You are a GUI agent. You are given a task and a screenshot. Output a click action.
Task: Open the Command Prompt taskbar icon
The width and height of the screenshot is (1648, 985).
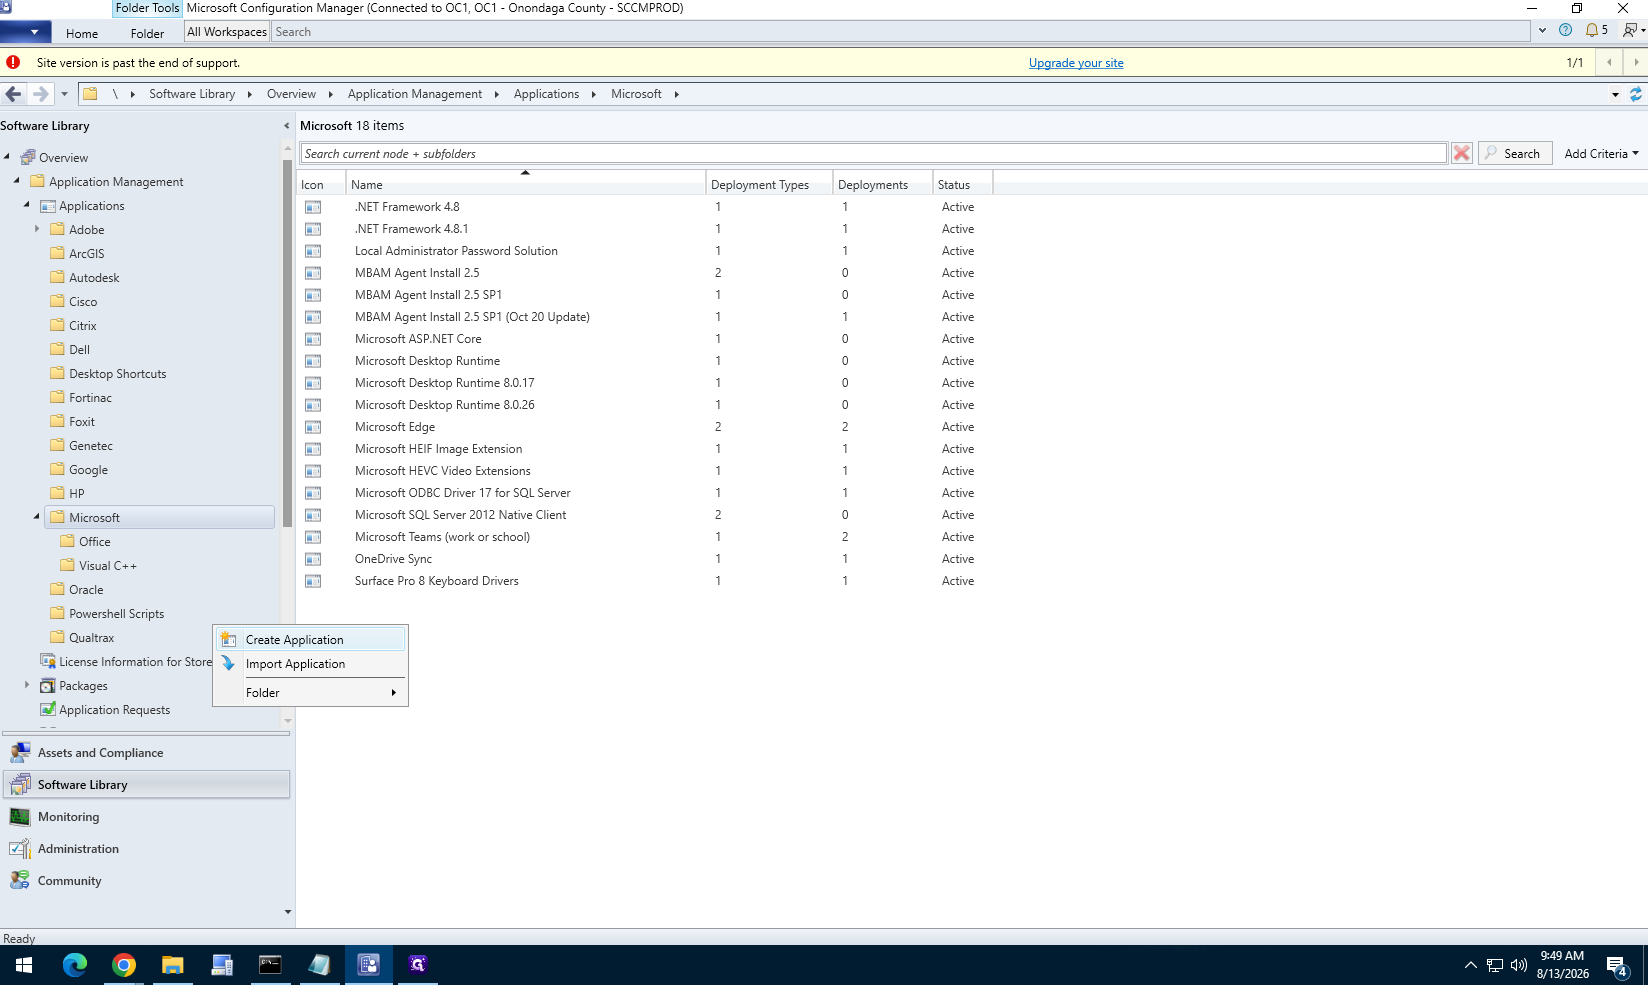271,965
